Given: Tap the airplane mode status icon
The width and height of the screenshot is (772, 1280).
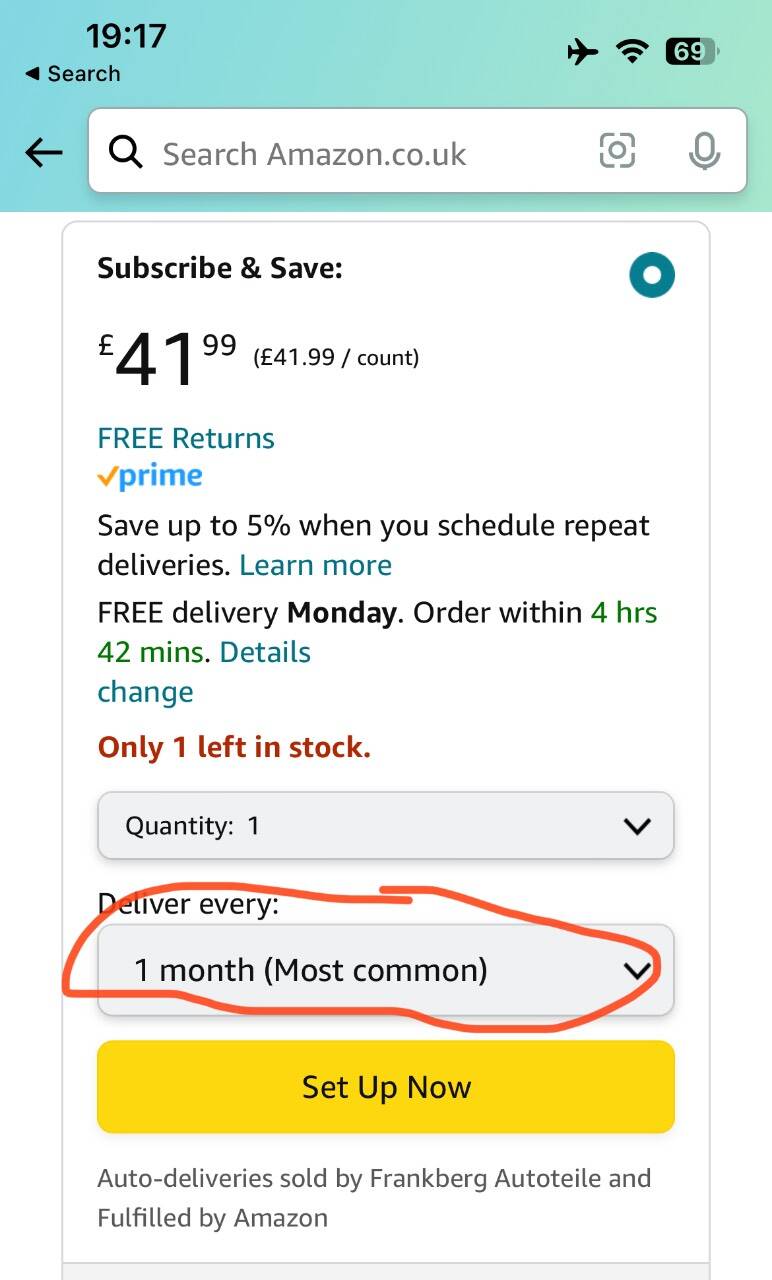Looking at the screenshot, I should [x=582, y=51].
